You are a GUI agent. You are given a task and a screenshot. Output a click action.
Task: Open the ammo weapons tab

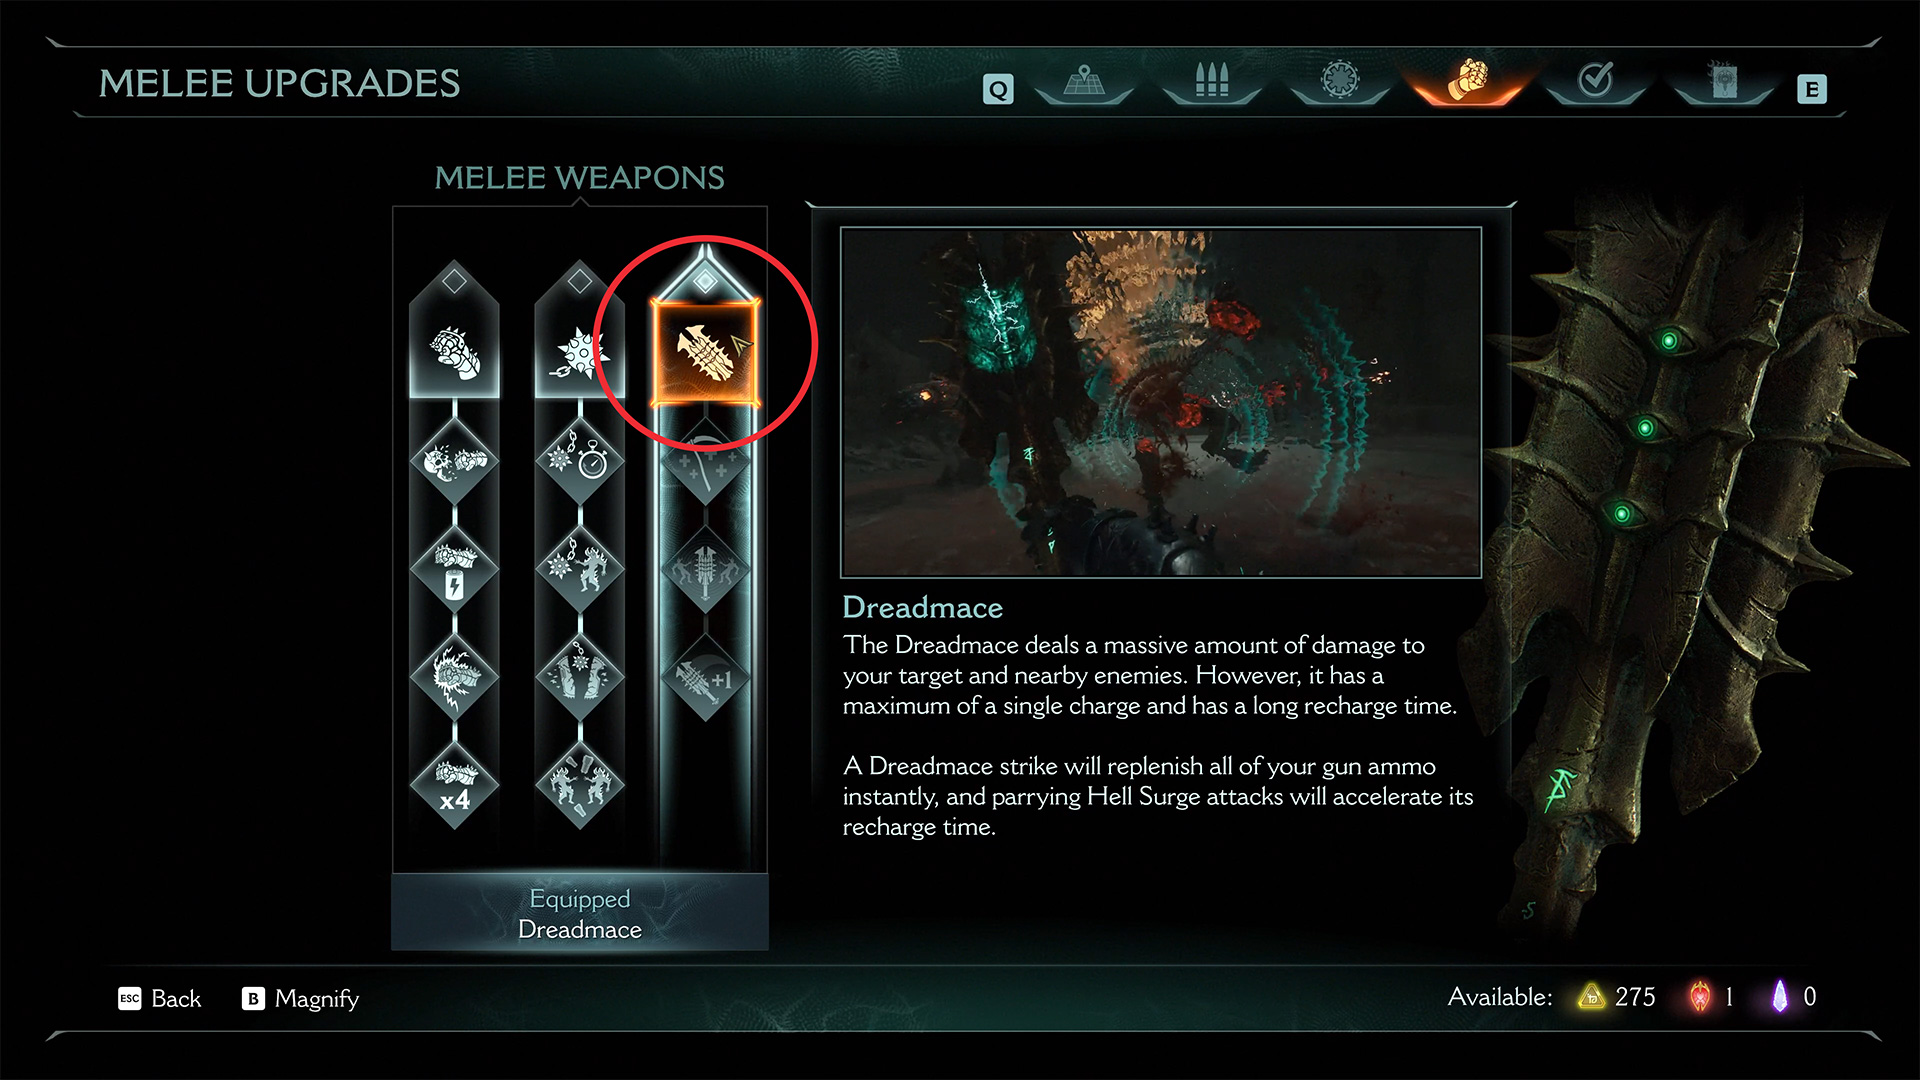[1212, 81]
